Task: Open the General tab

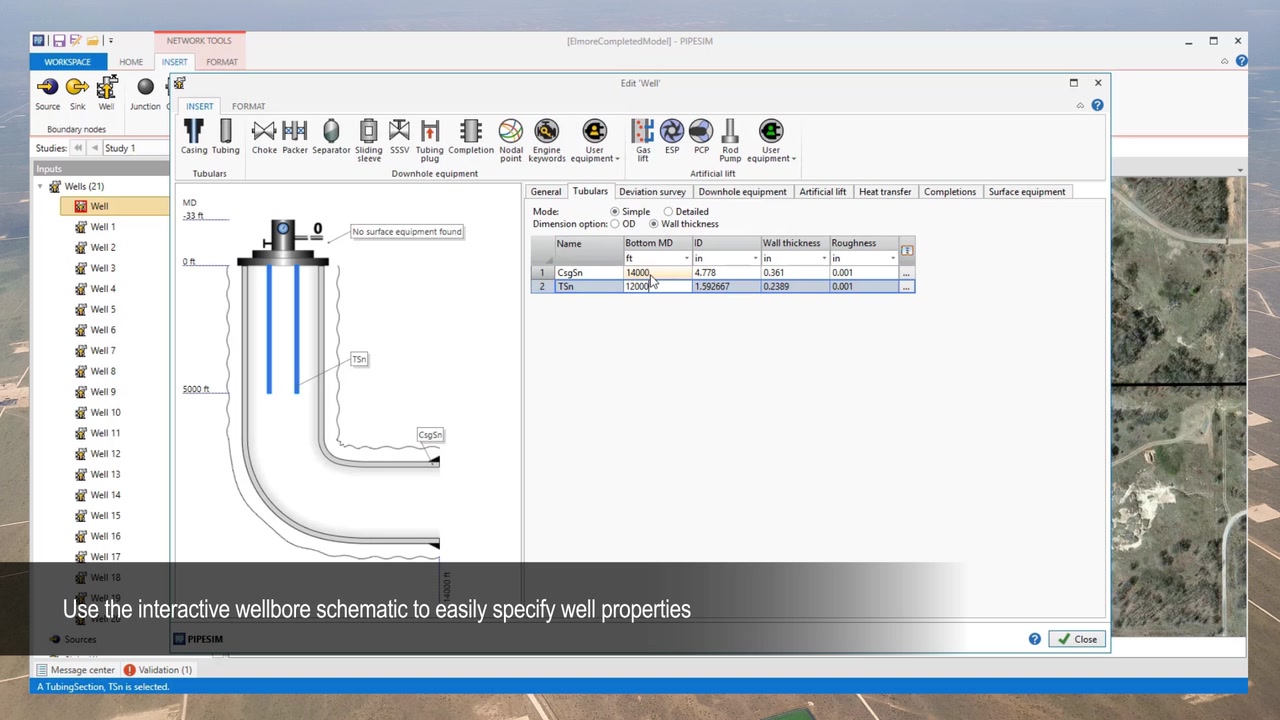Action: pos(546,192)
